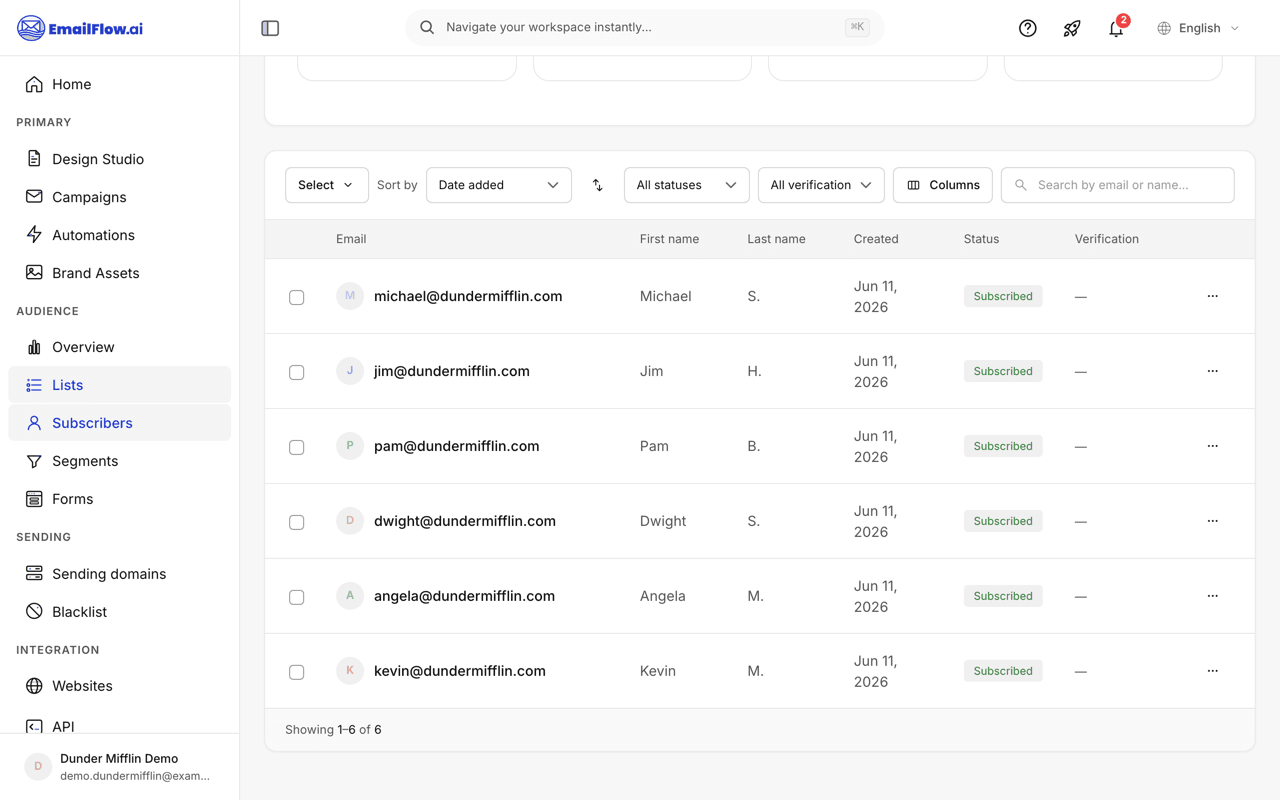This screenshot has height=800, width=1280.
Task: Open row actions for angela@dundermifflin.com
Action: [x=1213, y=596]
